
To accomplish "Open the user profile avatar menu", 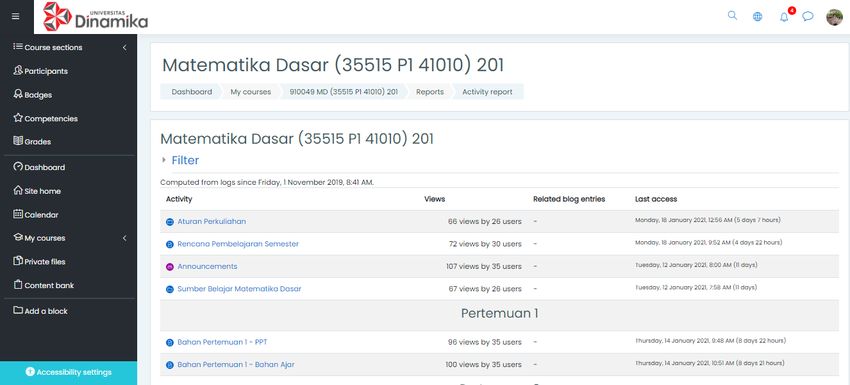I will 834,17.
